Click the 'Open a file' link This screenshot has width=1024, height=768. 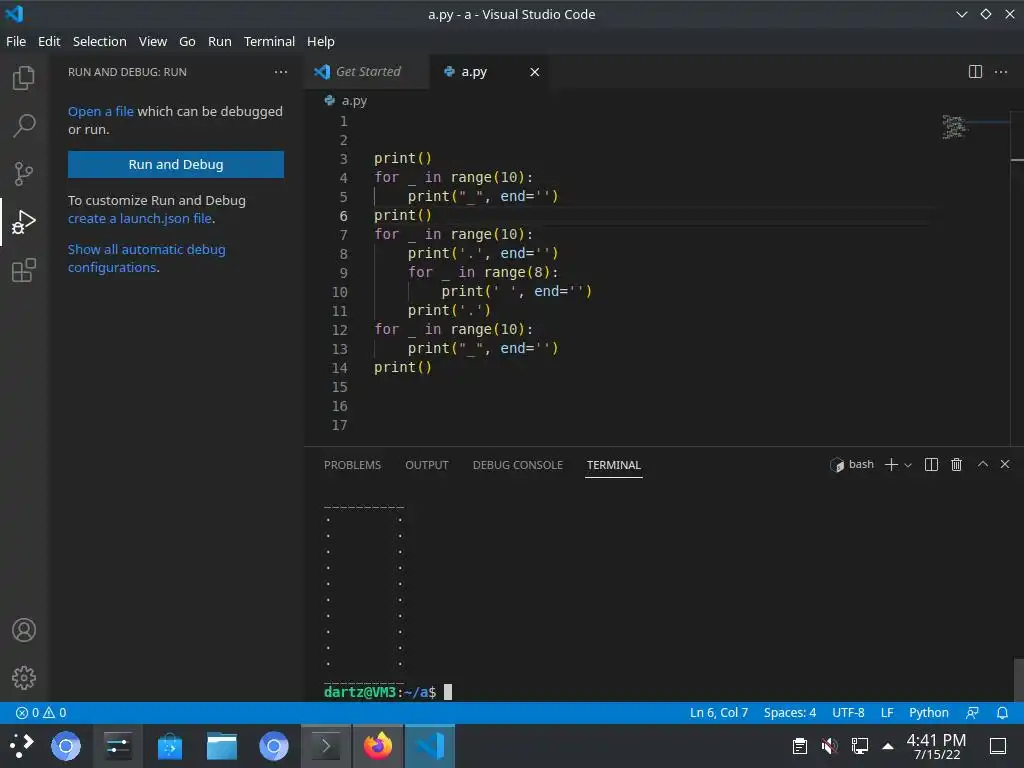101,112
